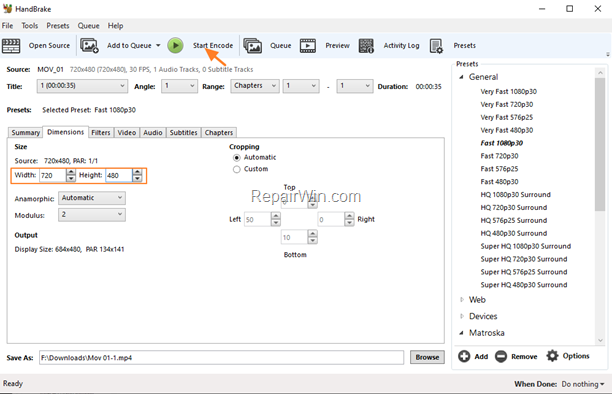612x394 pixels.
Task: Increase Width with the stepper up arrow
Action: [71, 172]
